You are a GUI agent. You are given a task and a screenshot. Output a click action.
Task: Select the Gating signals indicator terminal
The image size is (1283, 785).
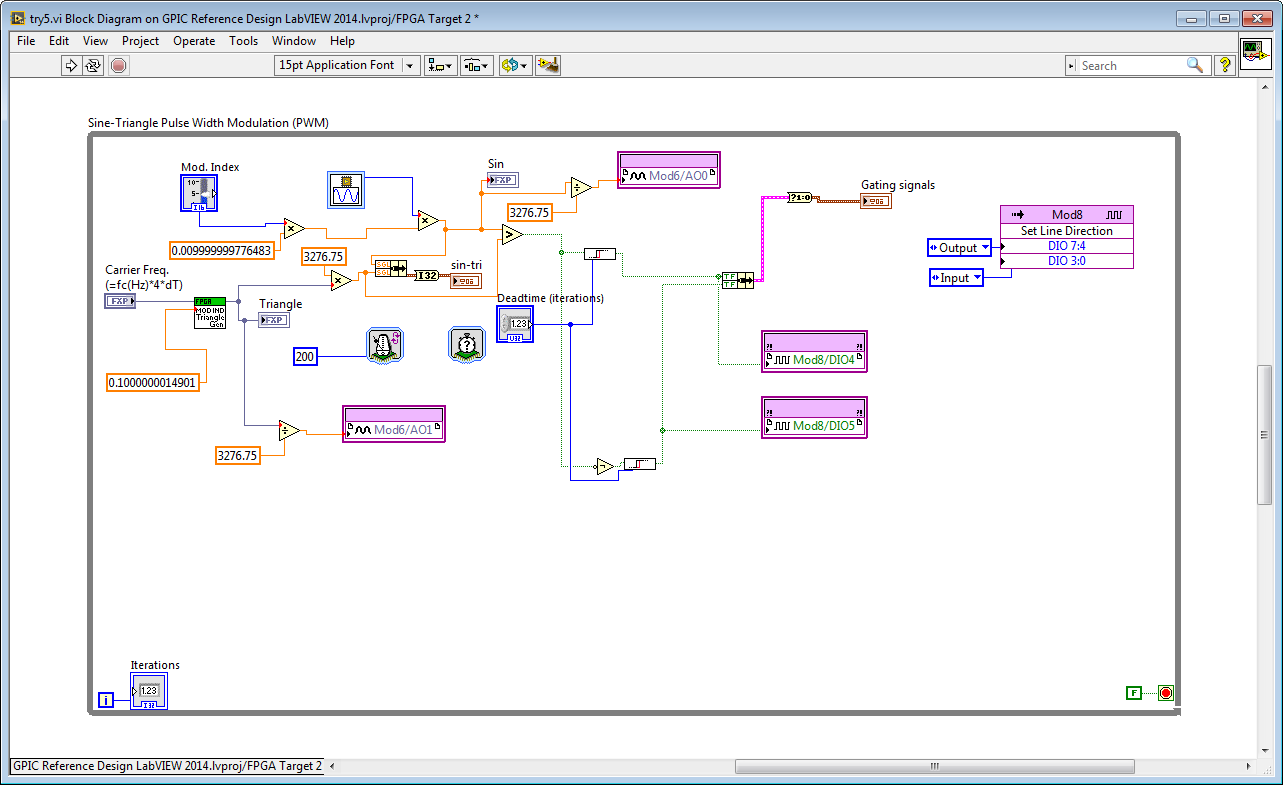876,201
